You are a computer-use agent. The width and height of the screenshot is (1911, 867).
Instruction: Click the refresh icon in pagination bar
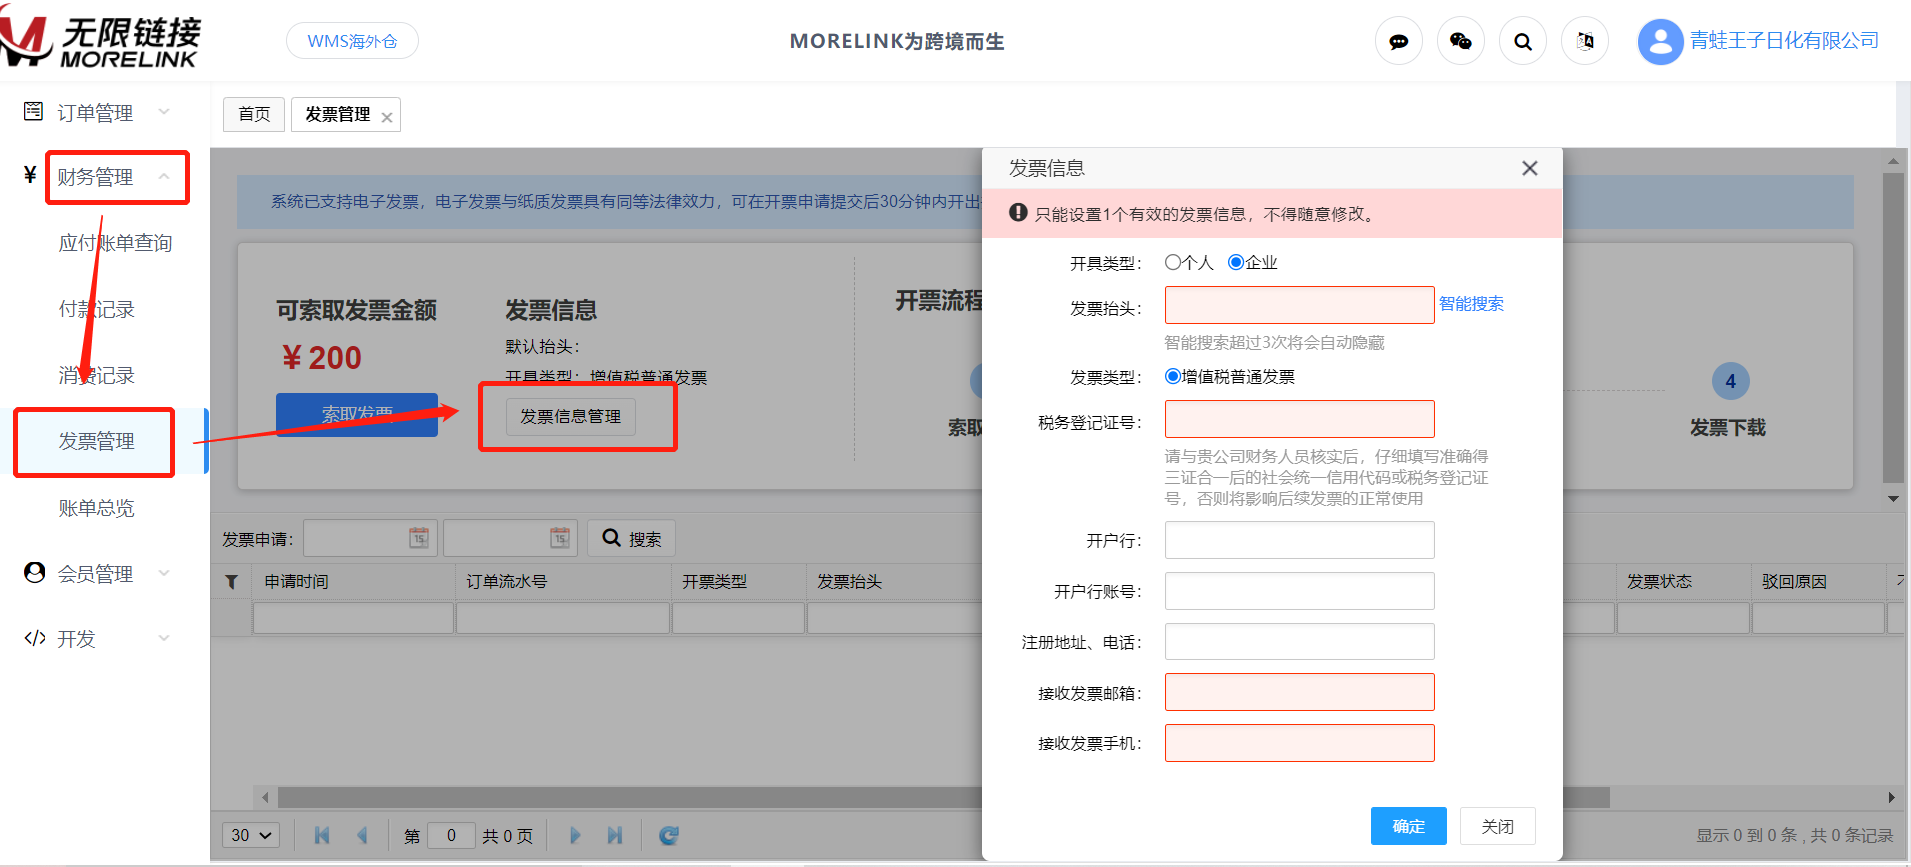tap(669, 835)
